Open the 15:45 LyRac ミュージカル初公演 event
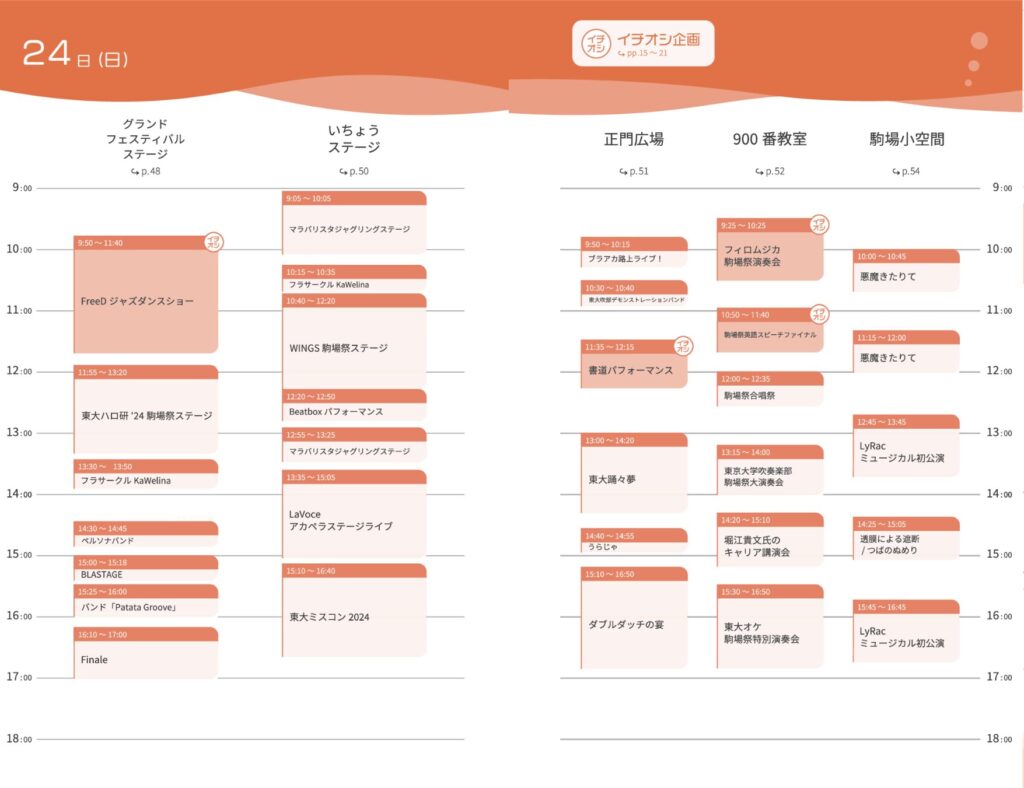Viewport: 1024px width, 788px height. (x=906, y=631)
